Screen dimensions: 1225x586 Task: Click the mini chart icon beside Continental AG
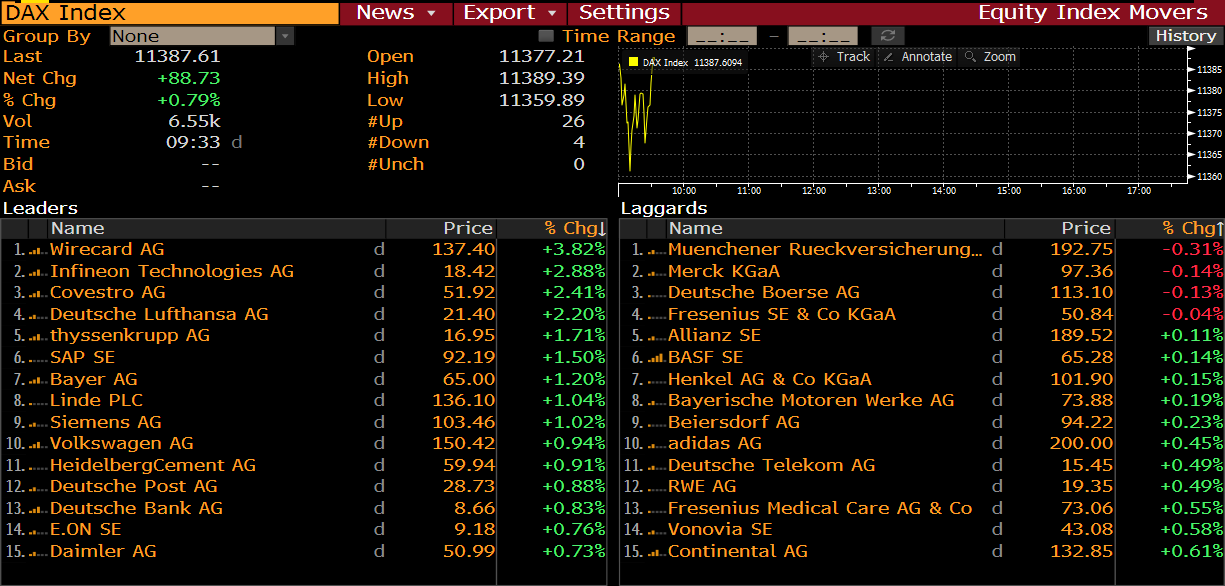tap(657, 552)
